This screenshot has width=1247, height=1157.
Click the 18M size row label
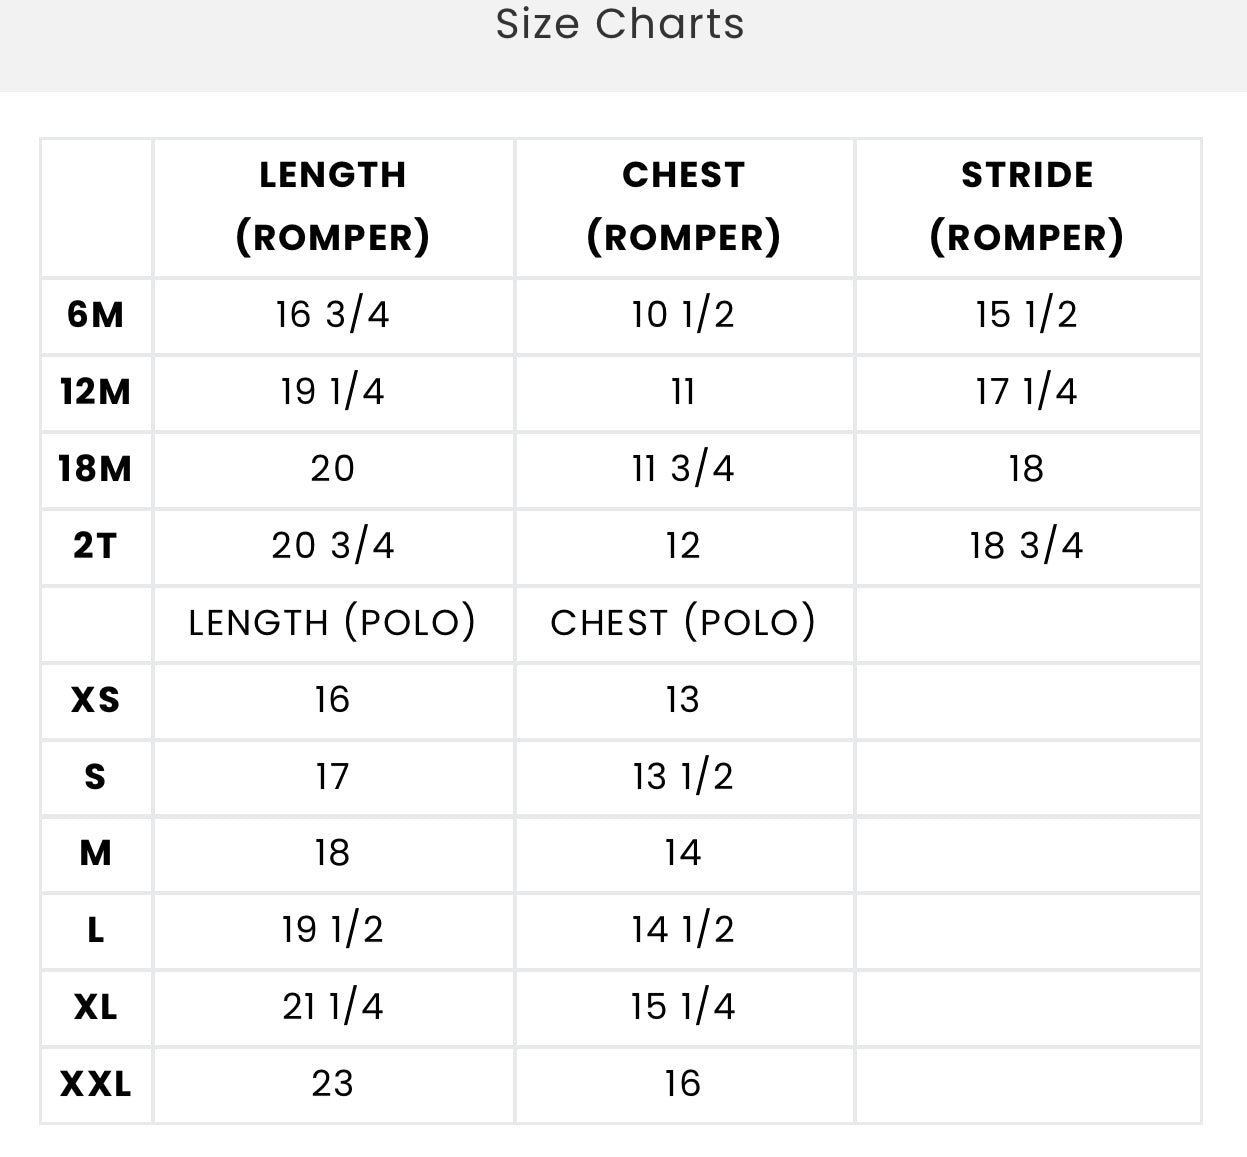(96, 469)
